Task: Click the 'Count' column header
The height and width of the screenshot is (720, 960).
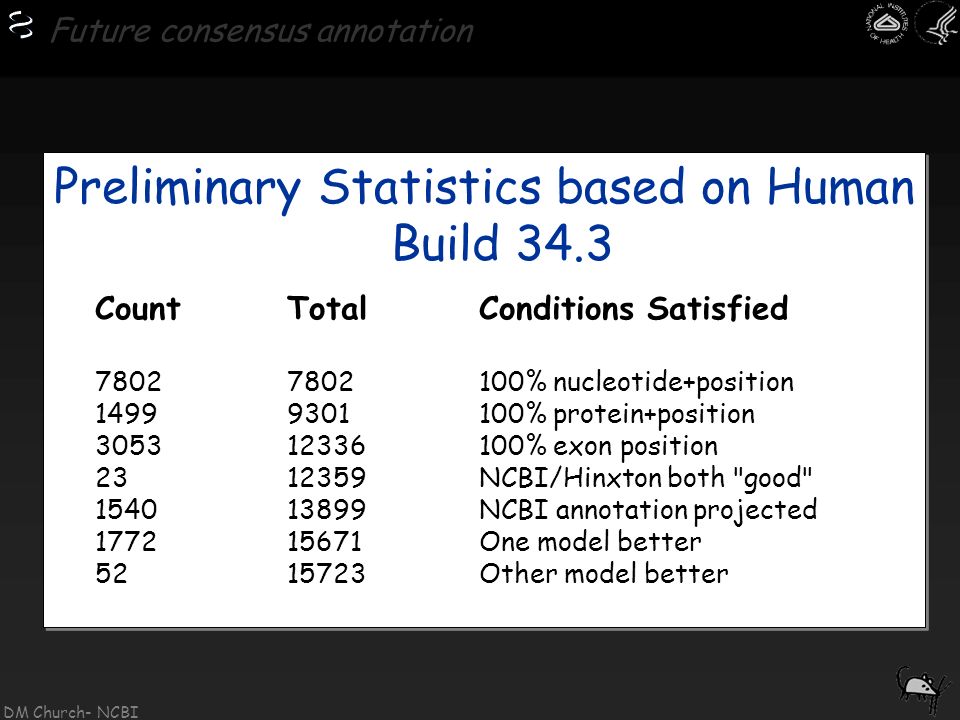Action: click(138, 308)
